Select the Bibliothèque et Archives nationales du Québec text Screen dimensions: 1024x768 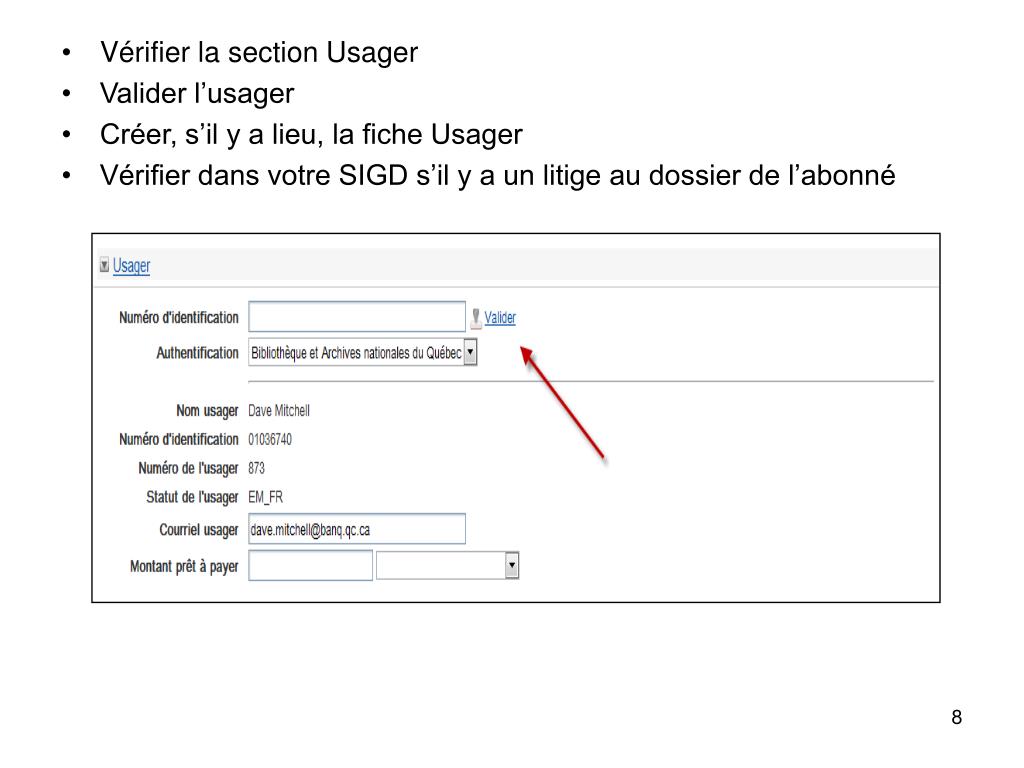356,353
